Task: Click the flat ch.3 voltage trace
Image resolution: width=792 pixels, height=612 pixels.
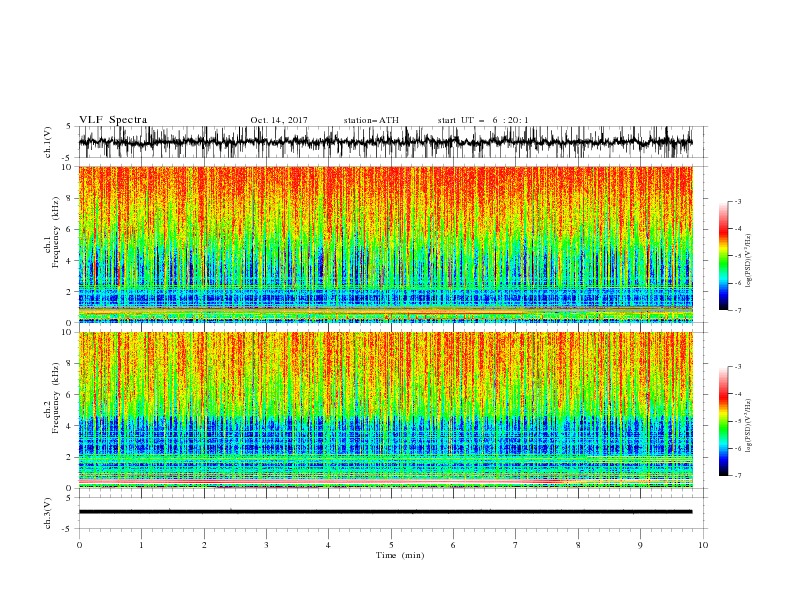Action: (385, 512)
